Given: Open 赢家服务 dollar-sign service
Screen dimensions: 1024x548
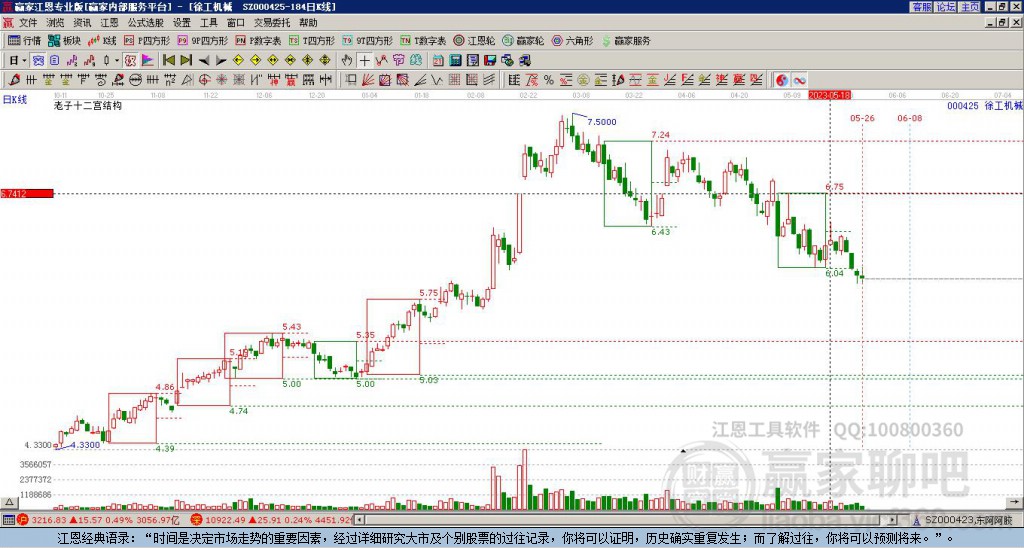Looking at the screenshot, I should 626,40.
